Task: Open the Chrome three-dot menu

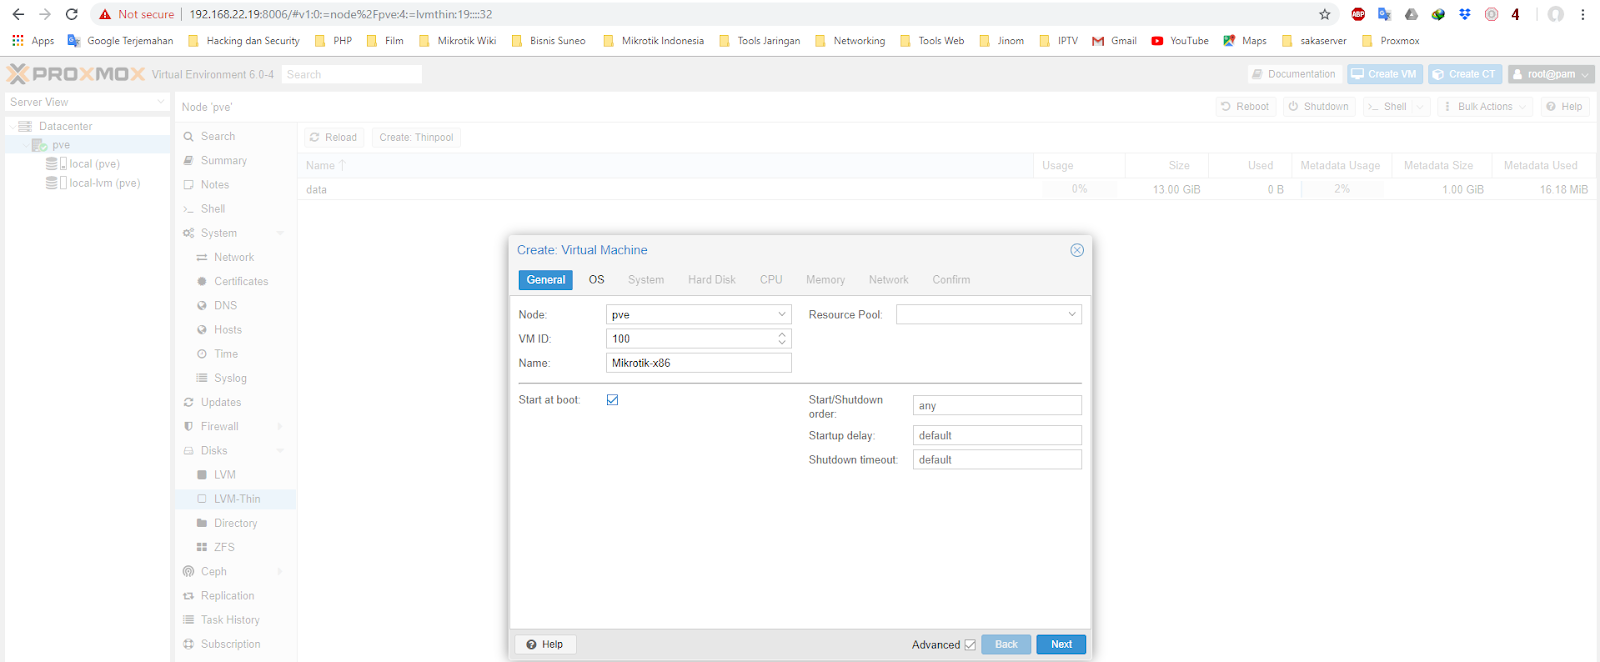Action: (1583, 14)
